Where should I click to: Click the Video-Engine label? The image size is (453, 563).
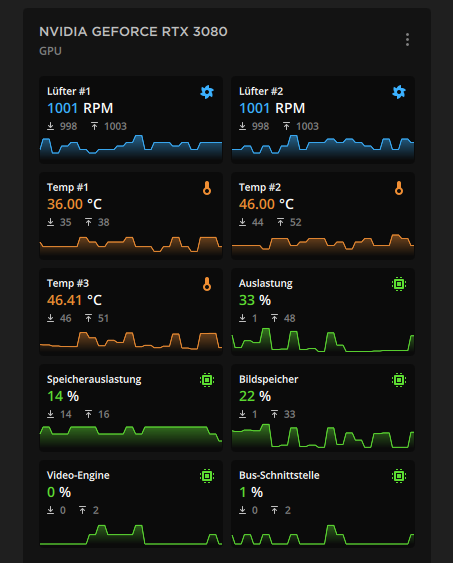(x=78, y=475)
